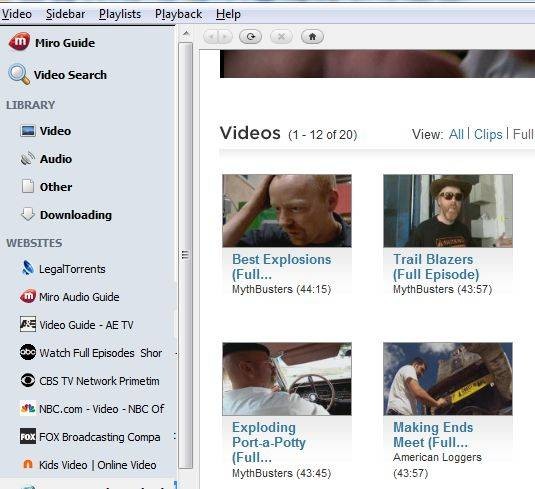Click the Best Explosions video thumbnail
Image resolution: width=535 pixels, height=489 pixels.
[x=287, y=211]
